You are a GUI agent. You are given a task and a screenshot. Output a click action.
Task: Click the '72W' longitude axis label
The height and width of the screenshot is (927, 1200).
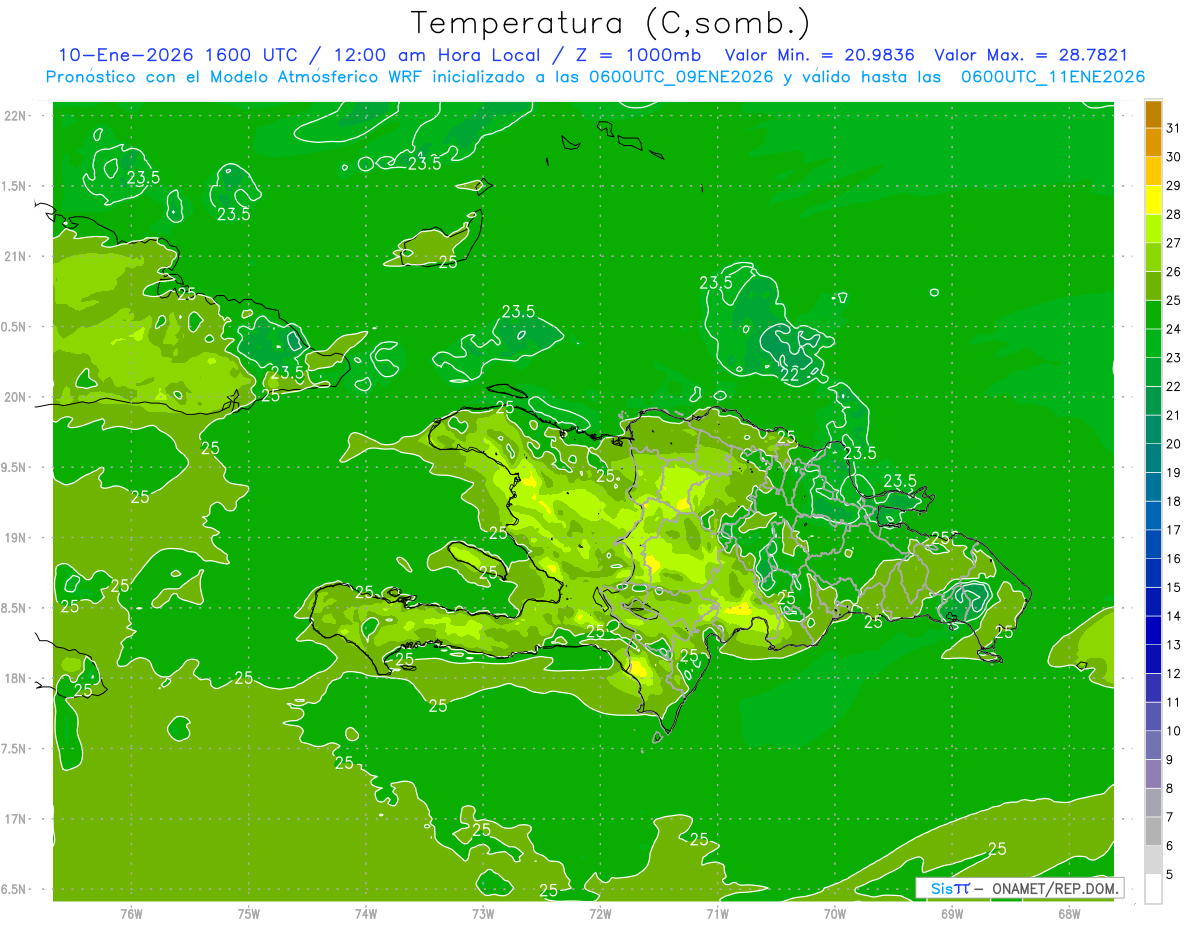tap(601, 914)
